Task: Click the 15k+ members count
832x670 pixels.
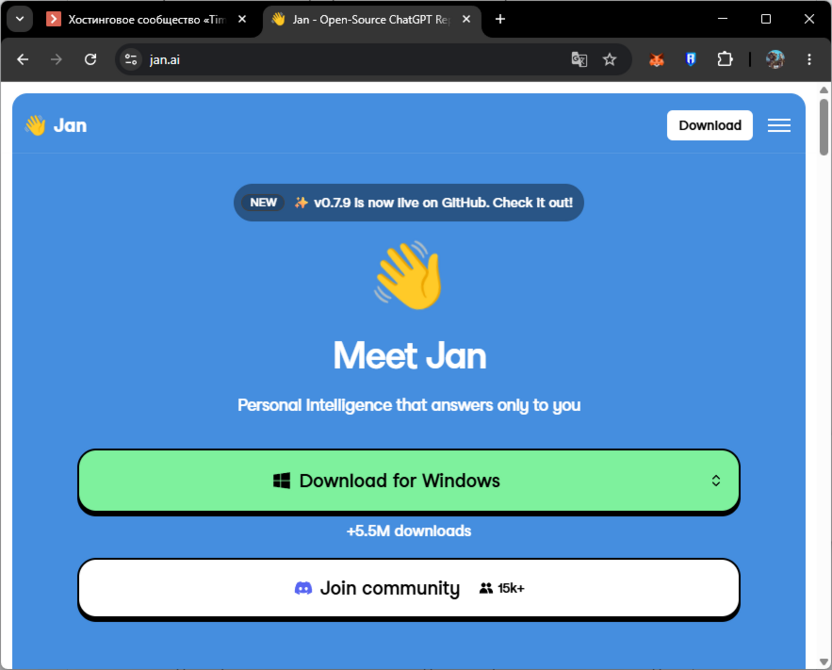Action: click(x=502, y=588)
